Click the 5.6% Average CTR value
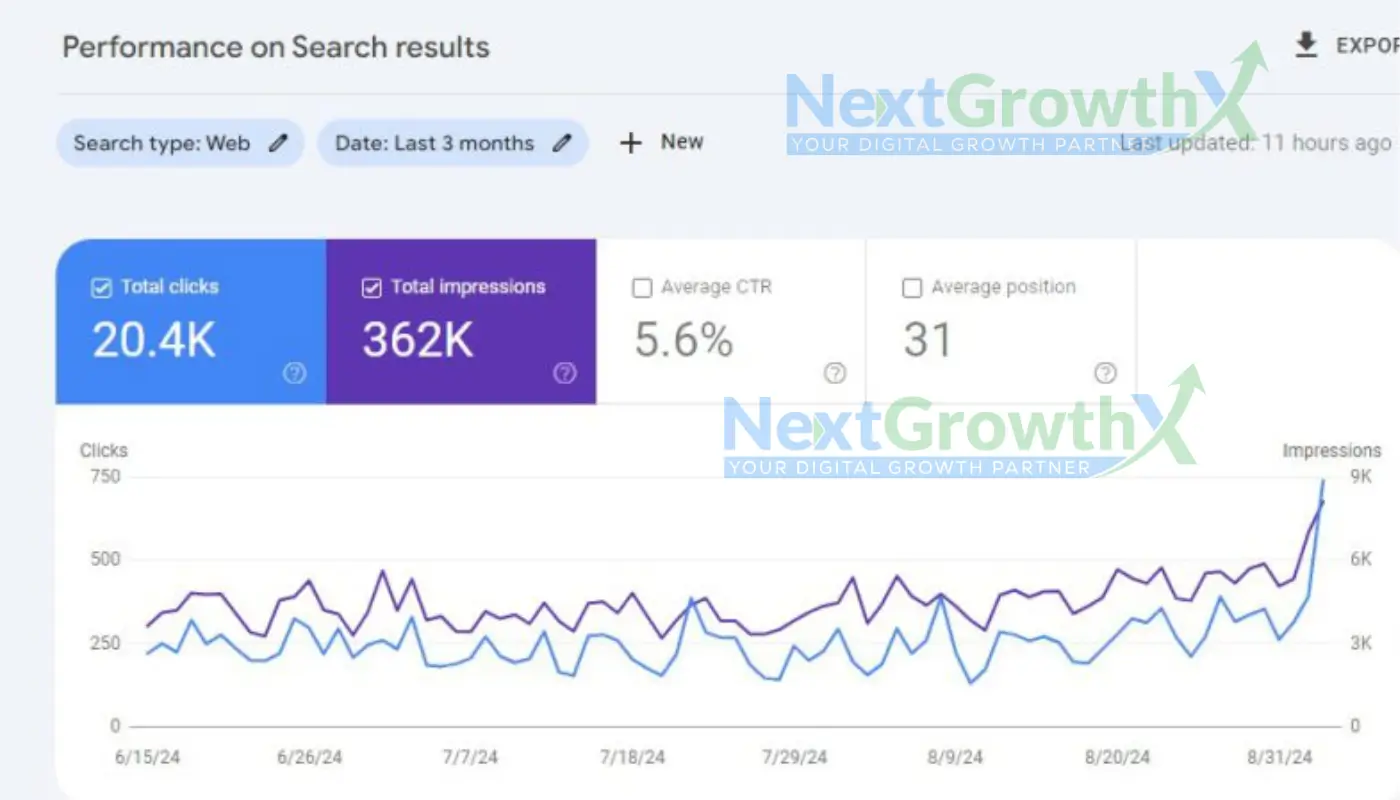The width and height of the screenshot is (1400, 800). pos(684,340)
